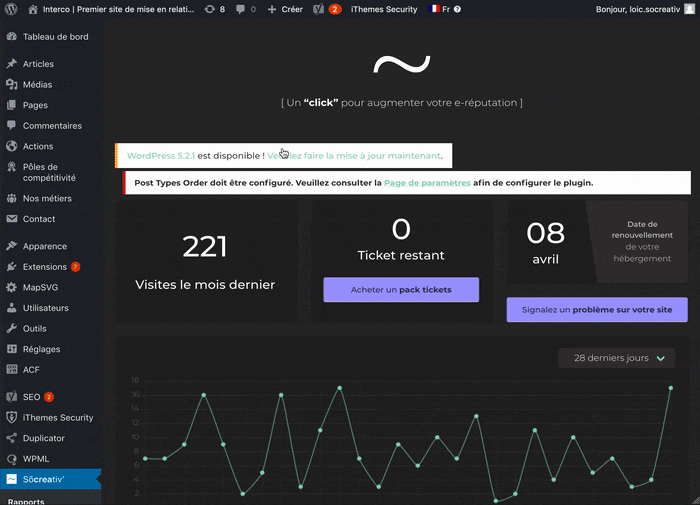700x505 pixels.
Task: Open the Articles menu item
Action: coord(38,64)
